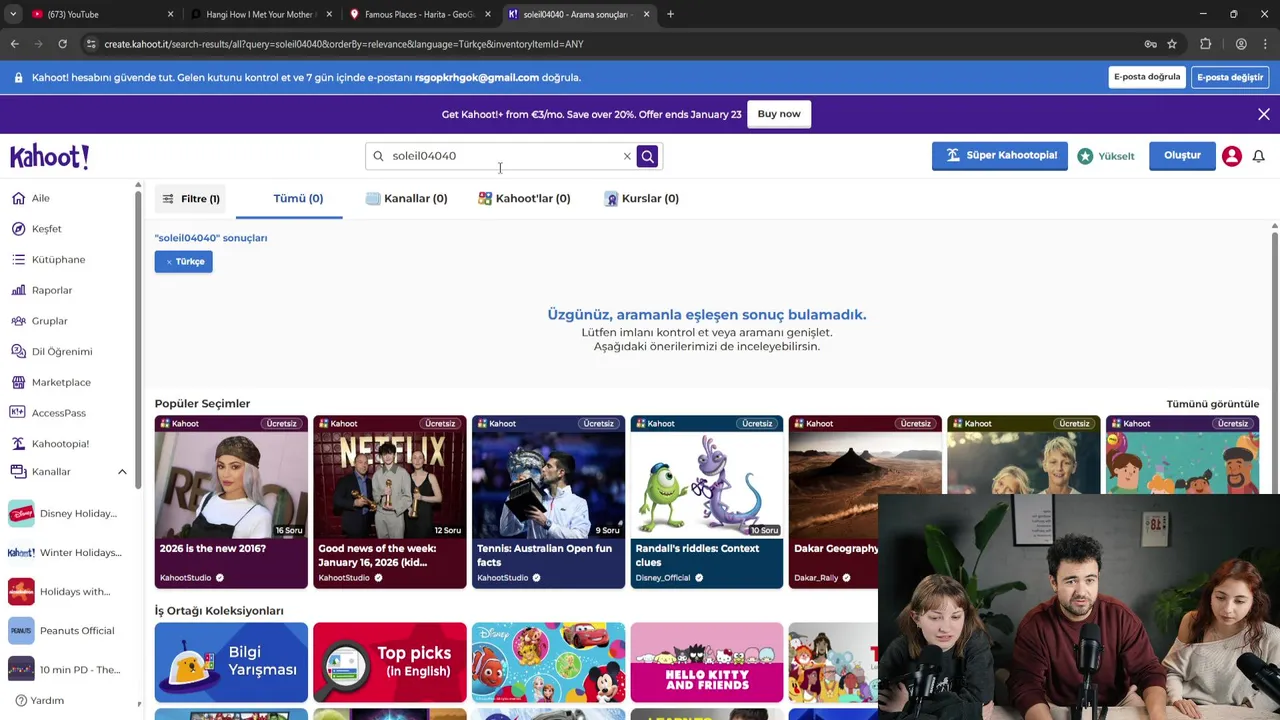Open 'Tennis: Australian Open fun facts' kahoot

click(x=548, y=502)
